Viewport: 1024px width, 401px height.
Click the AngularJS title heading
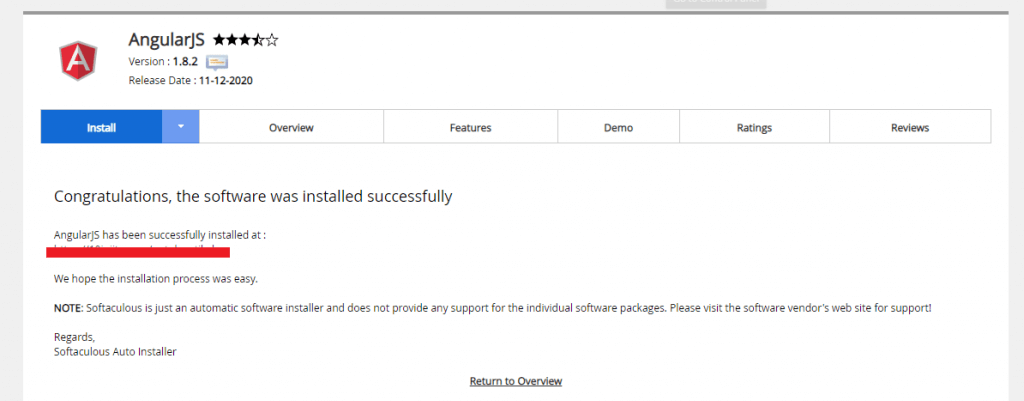[x=167, y=40]
